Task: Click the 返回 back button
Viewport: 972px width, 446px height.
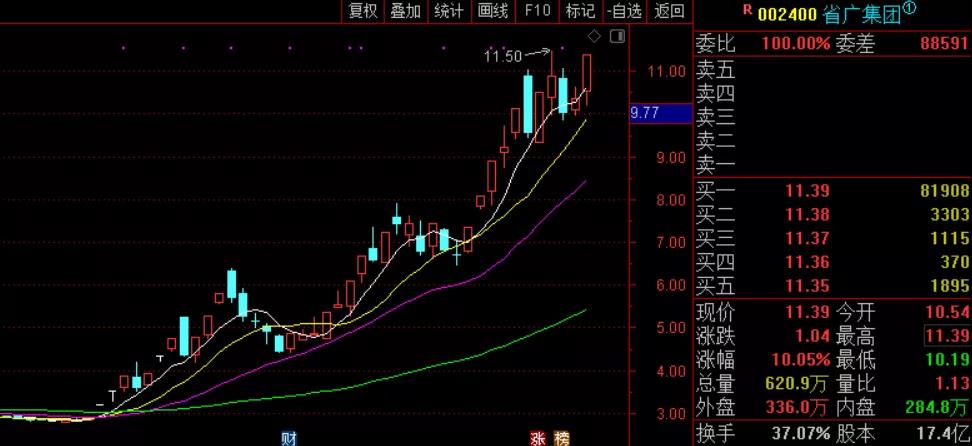Action: pyautogui.click(x=669, y=11)
